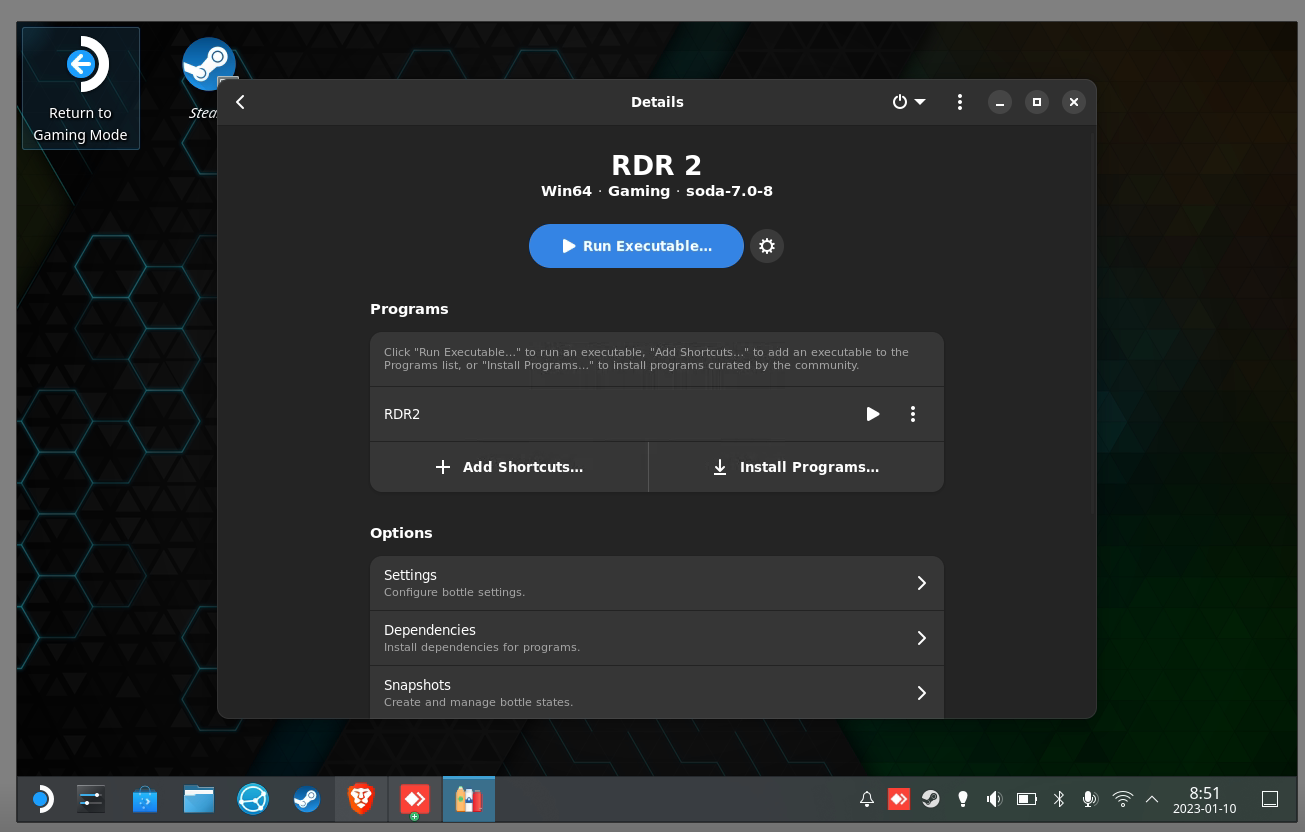Open System Settings from the taskbar
The width and height of the screenshot is (1305, 832).
coord(91,799)
